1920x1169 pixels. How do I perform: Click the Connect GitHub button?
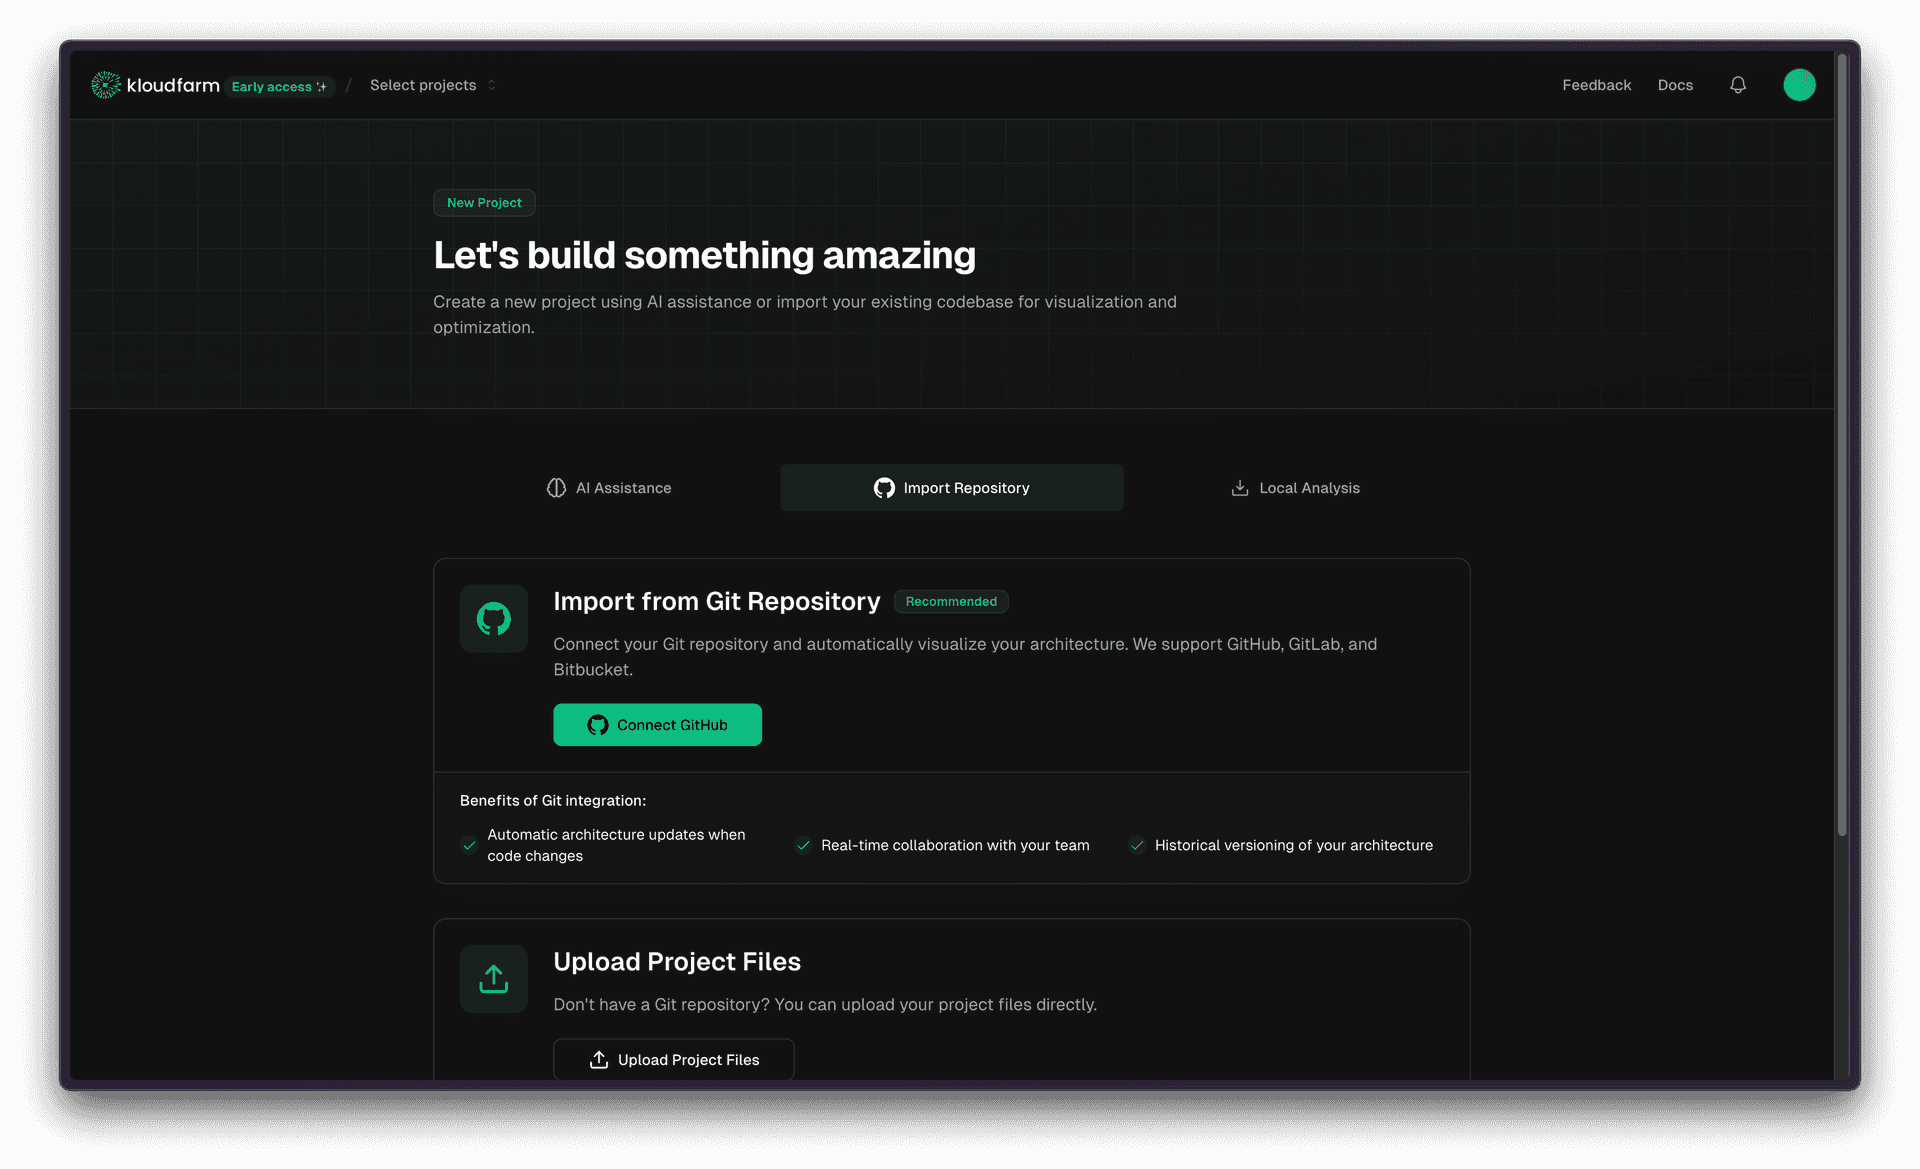point(657,724)
